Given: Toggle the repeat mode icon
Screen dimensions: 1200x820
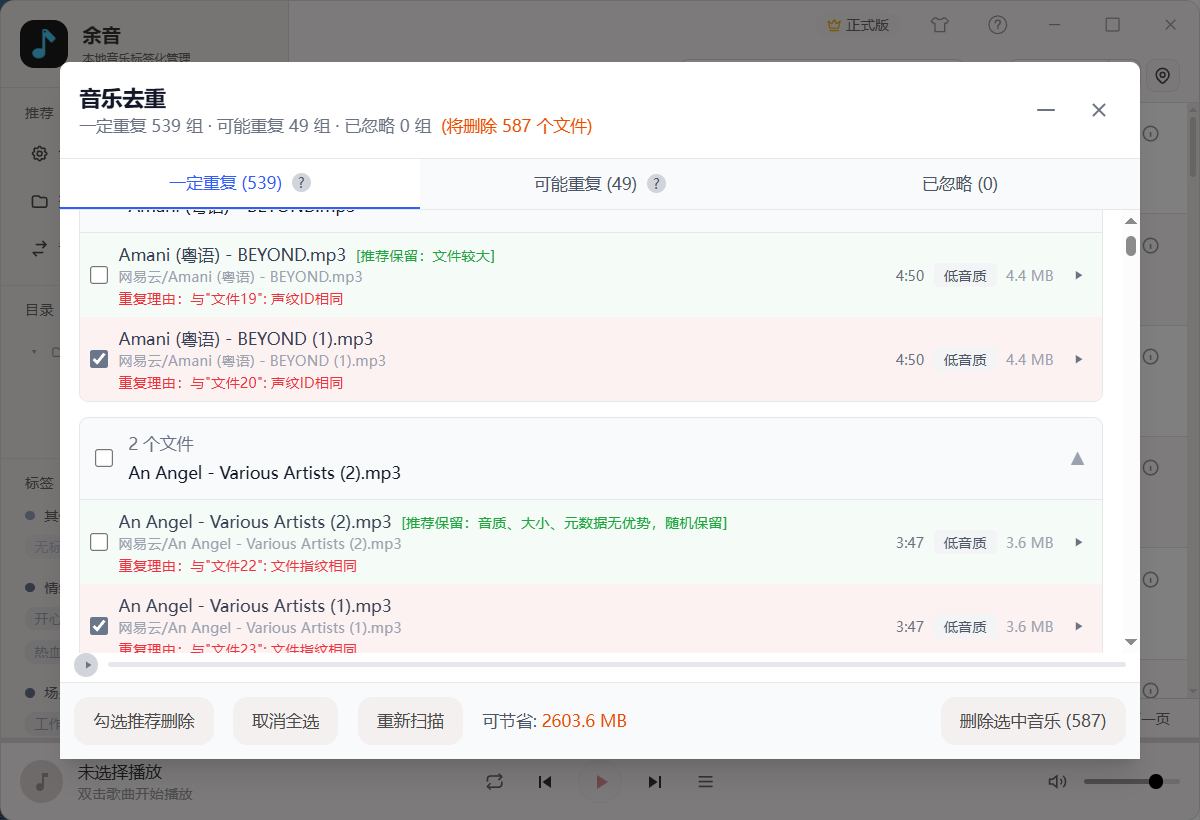Looking at the screenshot, I should point(494,782).
